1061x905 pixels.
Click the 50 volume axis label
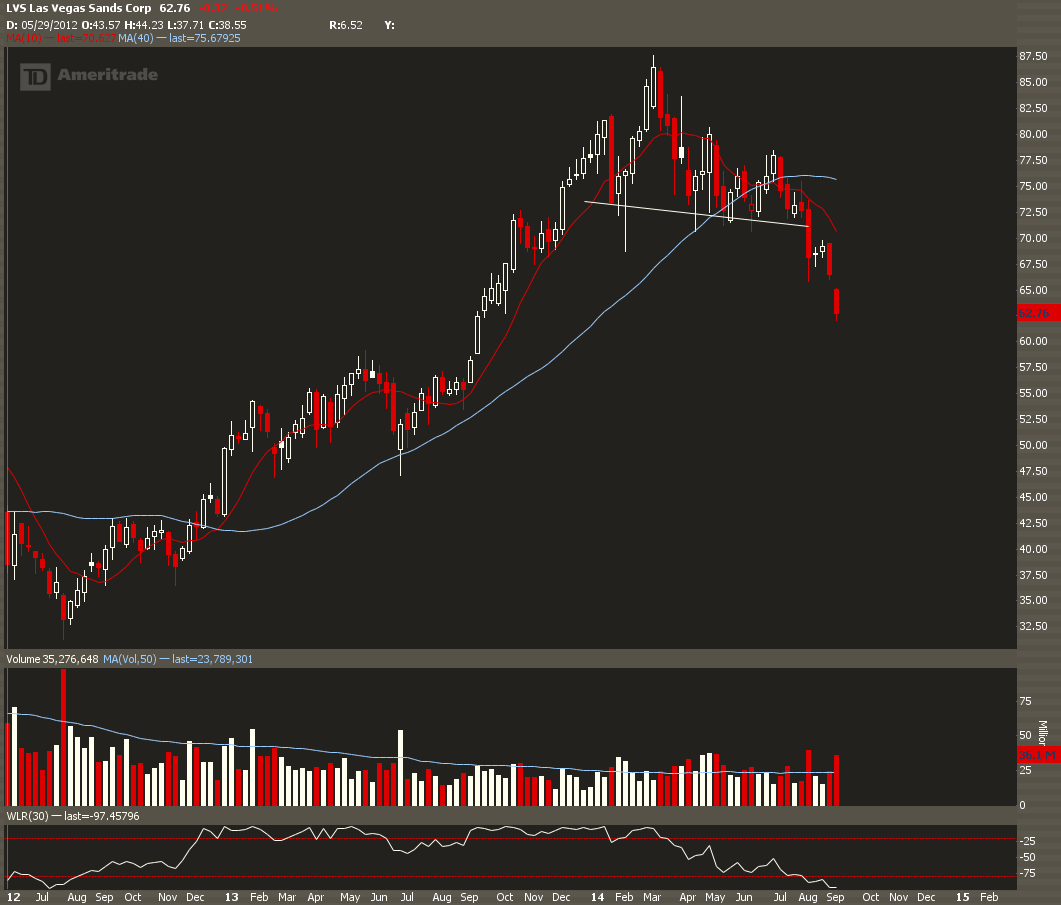pyautogui.click(x=1025, y=735)
